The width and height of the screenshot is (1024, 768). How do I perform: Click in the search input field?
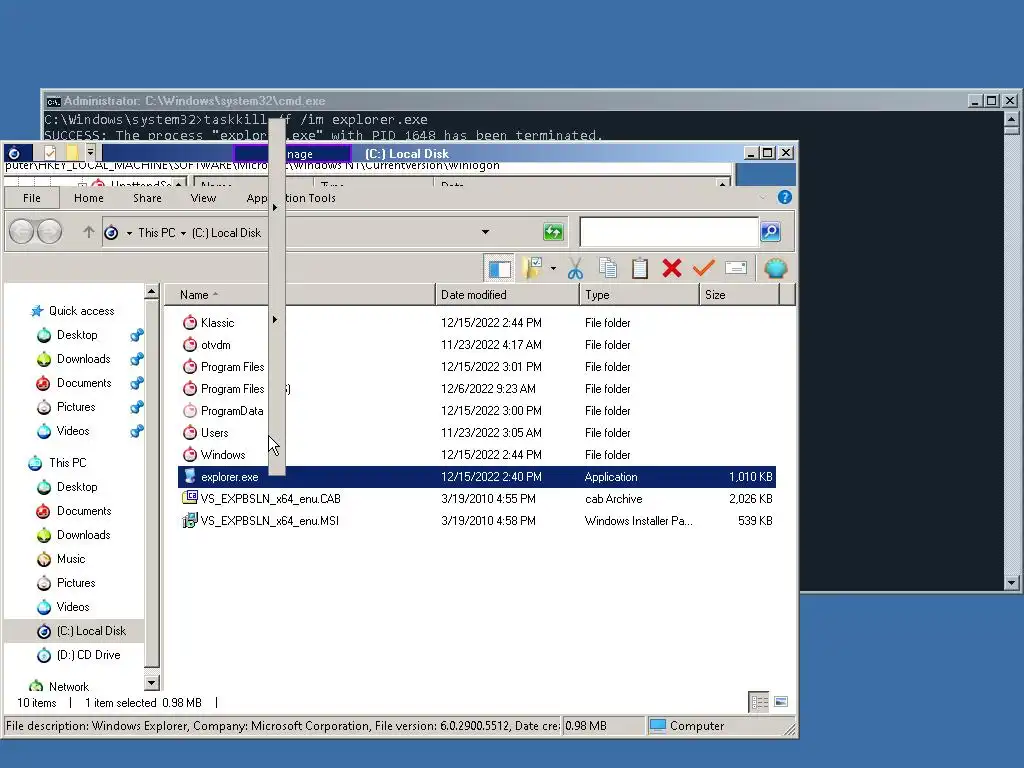[669, 232]
